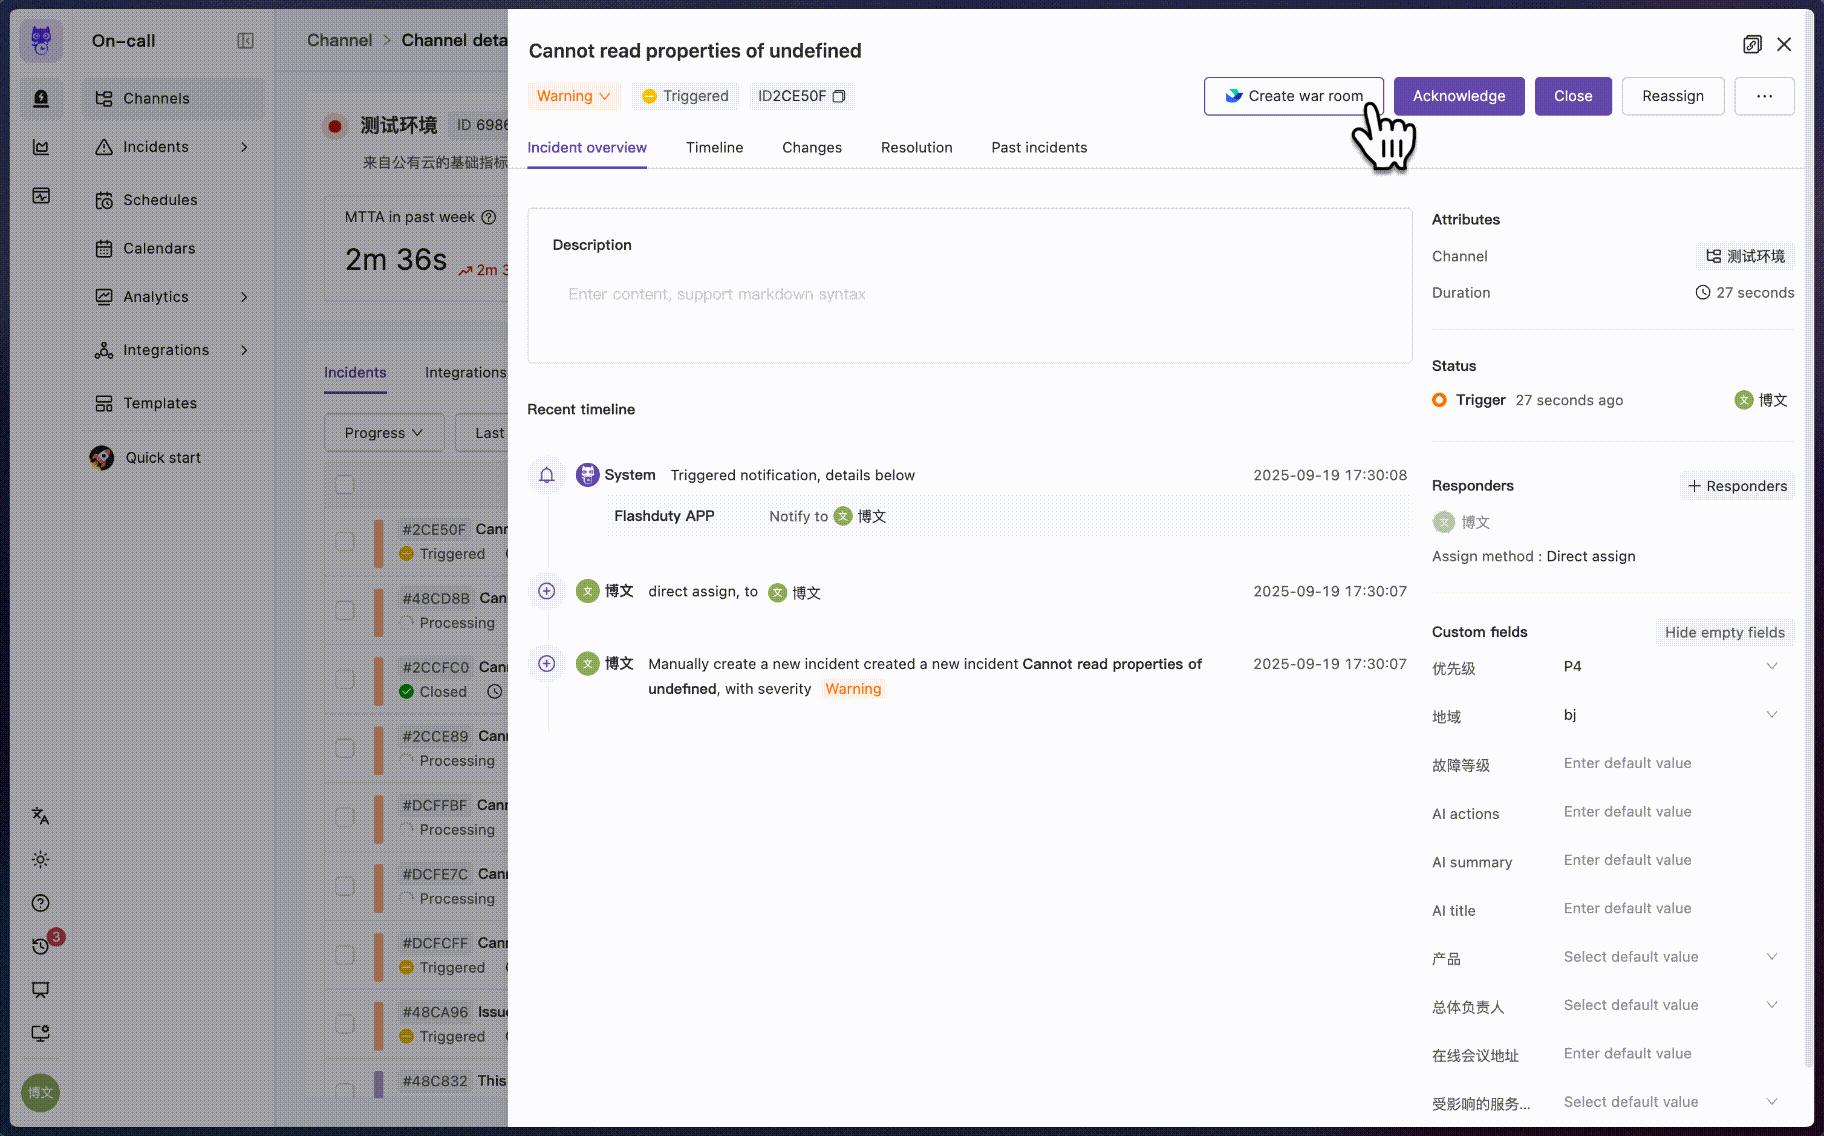1824x1136 pixels.
Task: Open the help question mark icon
Action: [41, 903]
